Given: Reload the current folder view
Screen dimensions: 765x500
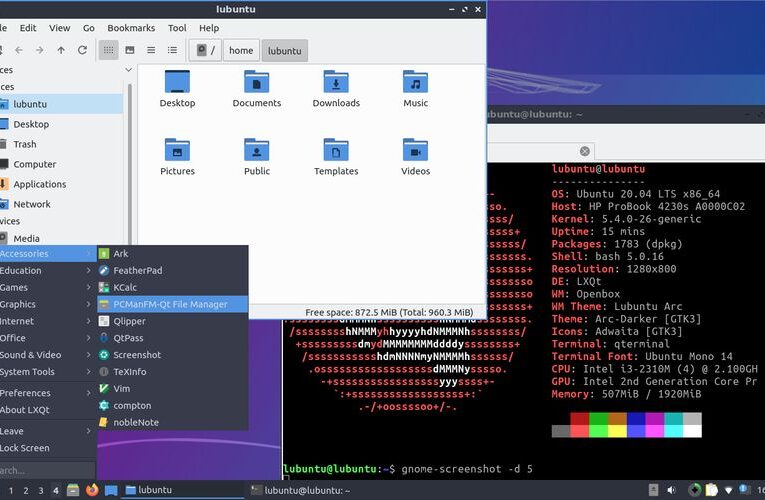Looking at the screenshot, I should (x=82, y=50).
